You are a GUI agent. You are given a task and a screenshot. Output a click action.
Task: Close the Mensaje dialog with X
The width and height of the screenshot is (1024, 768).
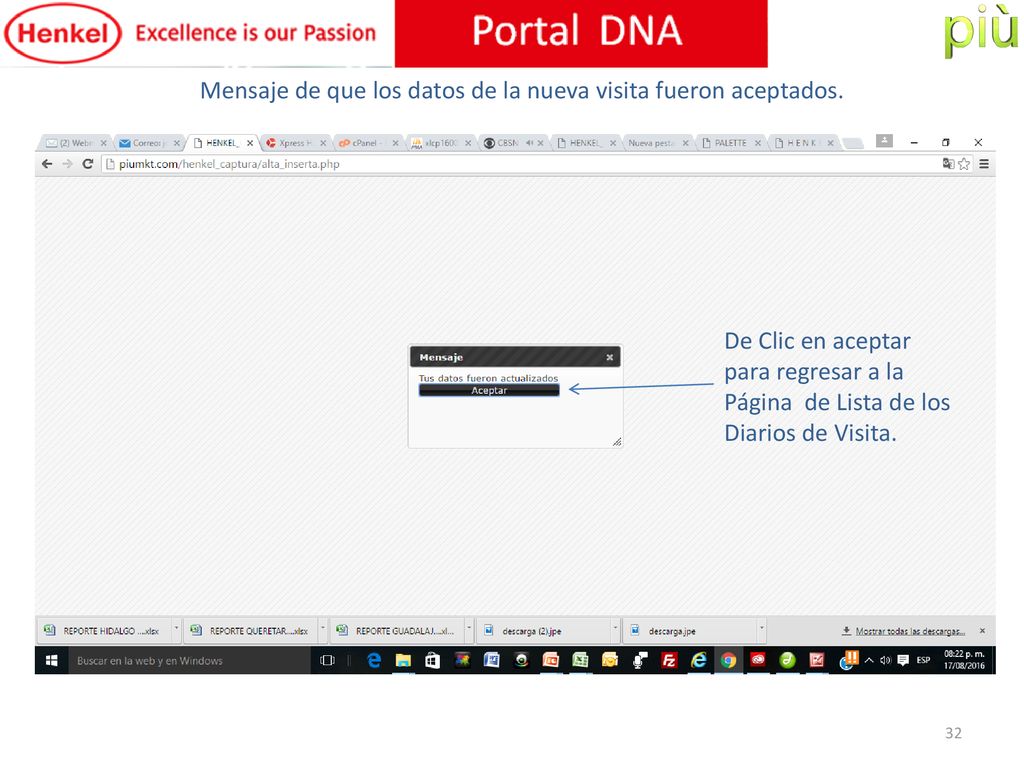click(609, 357)
